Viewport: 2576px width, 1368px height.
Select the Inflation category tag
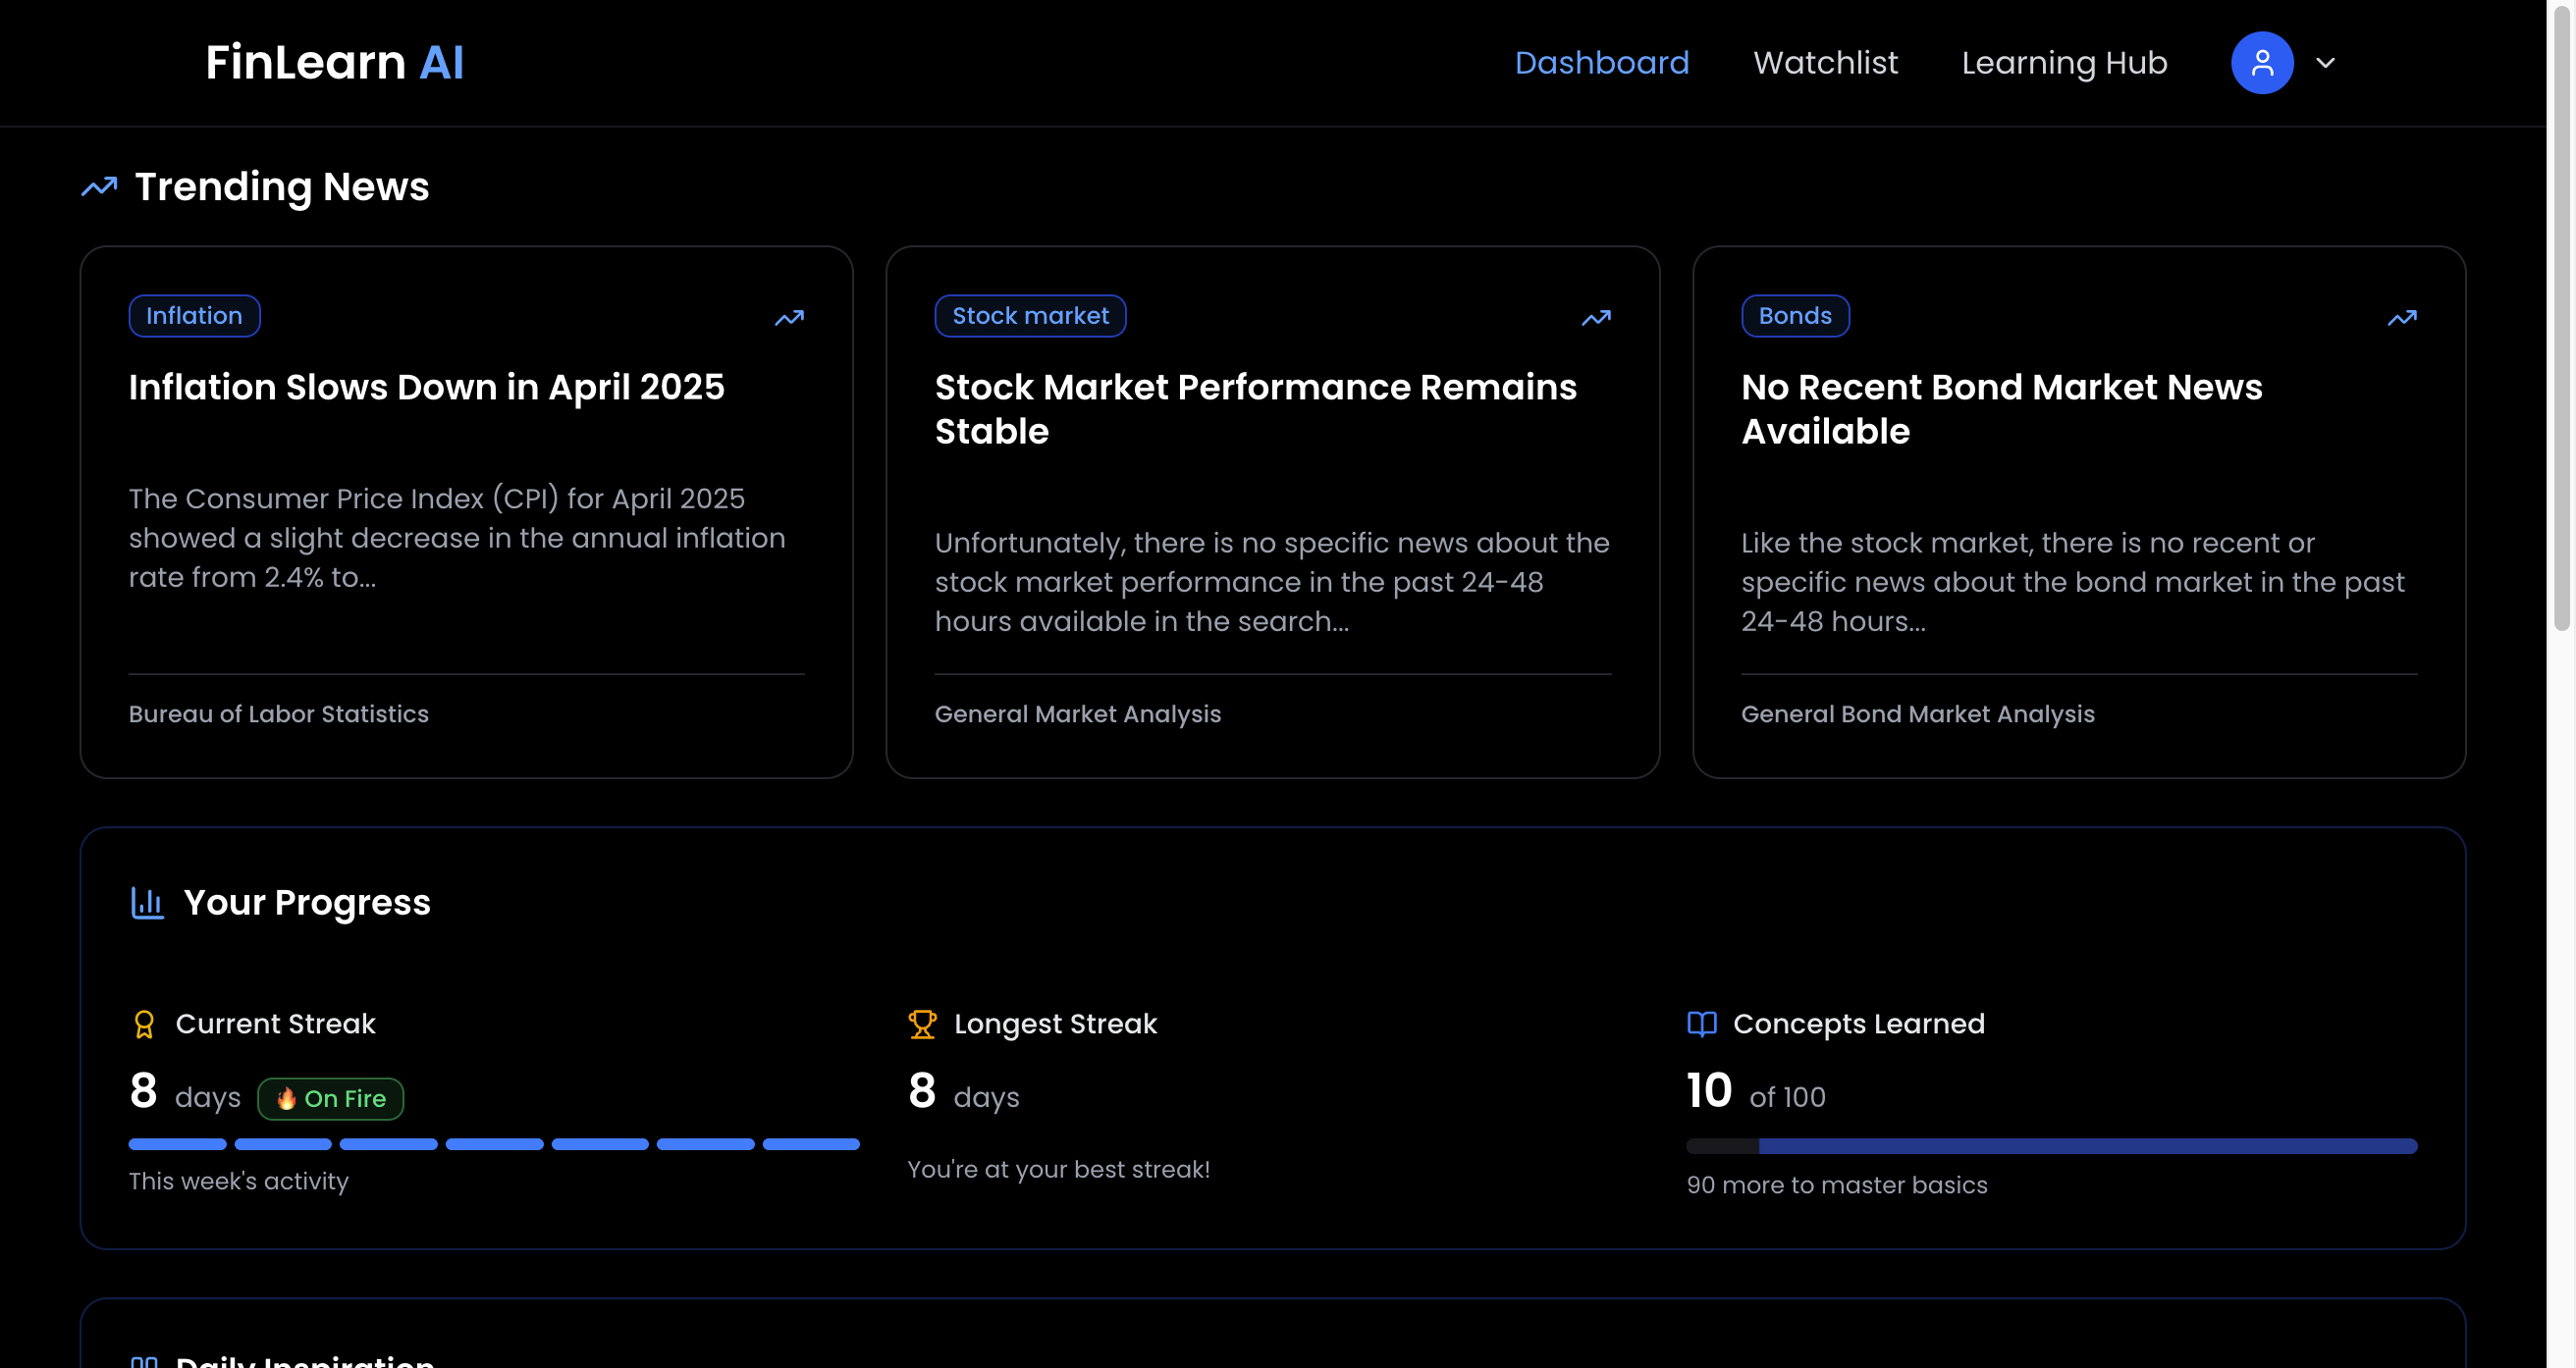[194, 316]
